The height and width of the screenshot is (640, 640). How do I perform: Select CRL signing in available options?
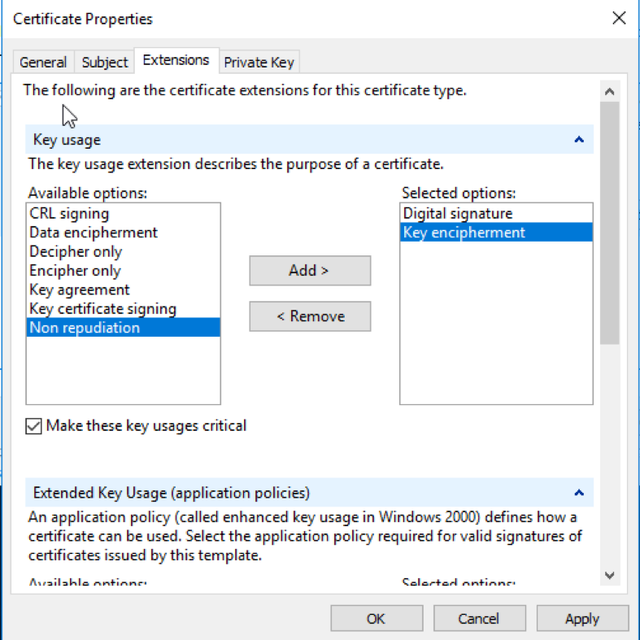point(69,213)
